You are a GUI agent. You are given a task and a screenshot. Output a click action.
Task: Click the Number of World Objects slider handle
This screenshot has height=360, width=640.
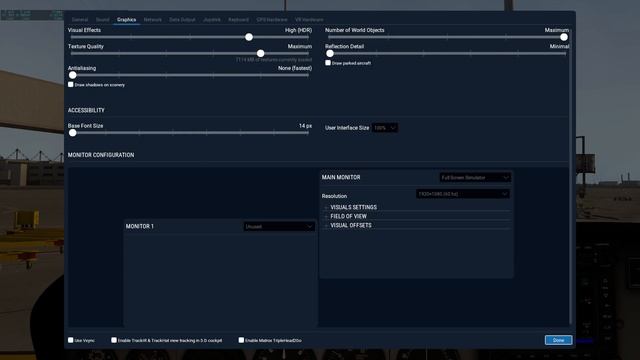click(564, 37)
